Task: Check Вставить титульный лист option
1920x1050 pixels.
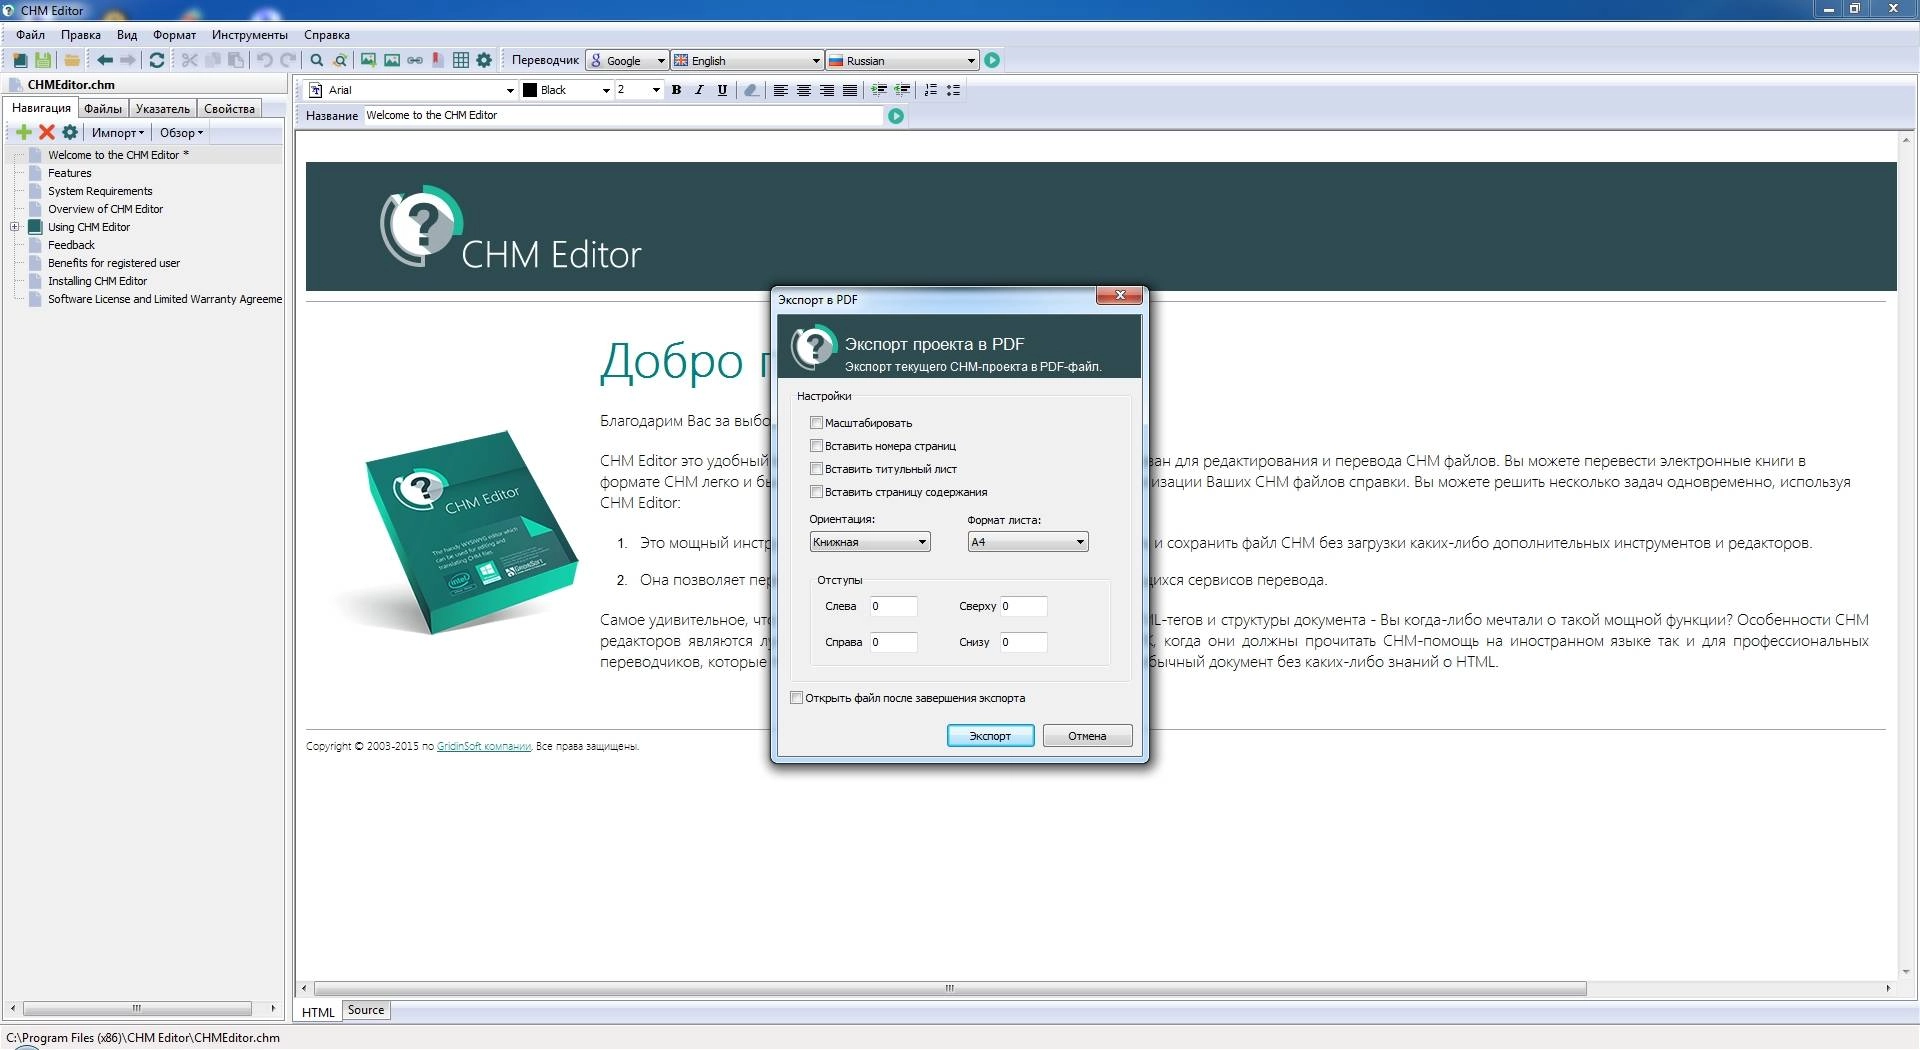Action: pyautogui.click(x=816, y=468)
